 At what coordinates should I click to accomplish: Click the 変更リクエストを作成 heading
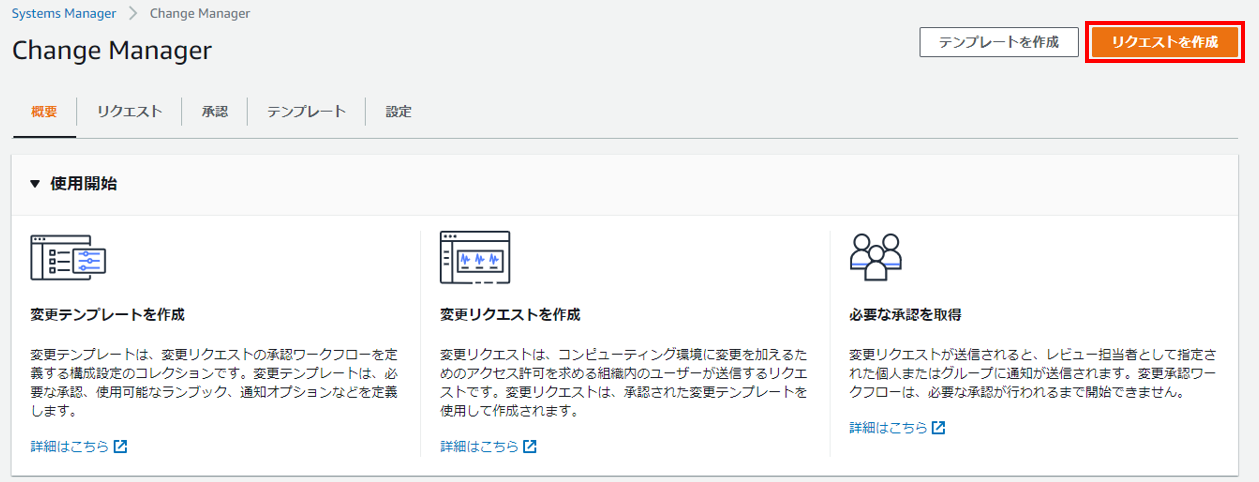[510, 314]
